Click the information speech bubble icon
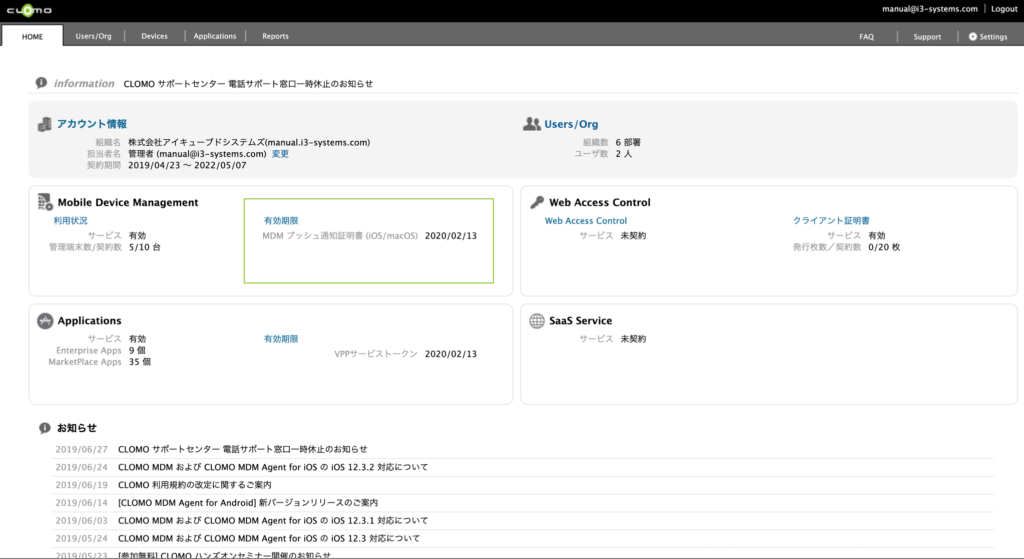Viewport: 1024px width, 559px height. click(41, 83)
